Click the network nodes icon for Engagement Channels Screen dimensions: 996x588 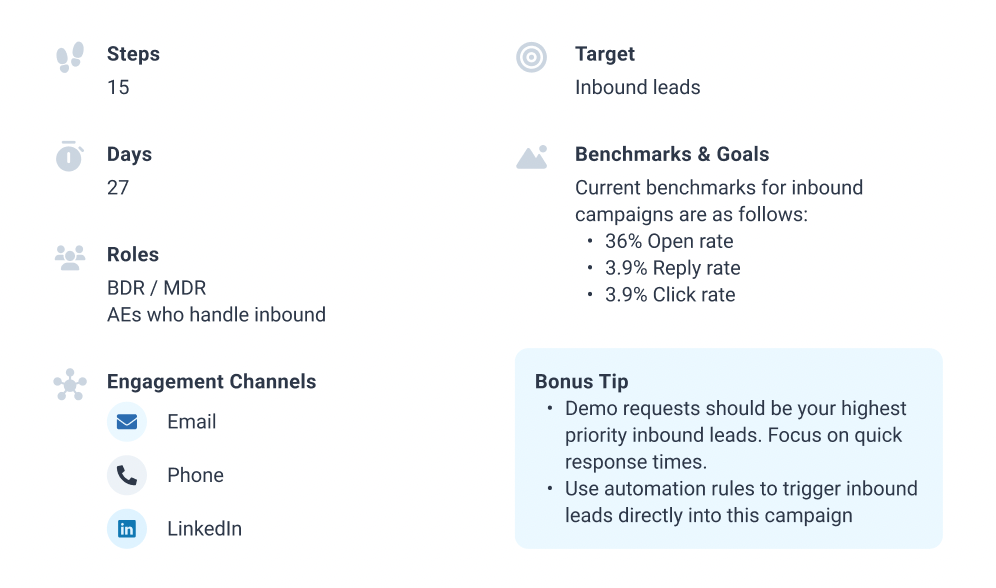70,385
